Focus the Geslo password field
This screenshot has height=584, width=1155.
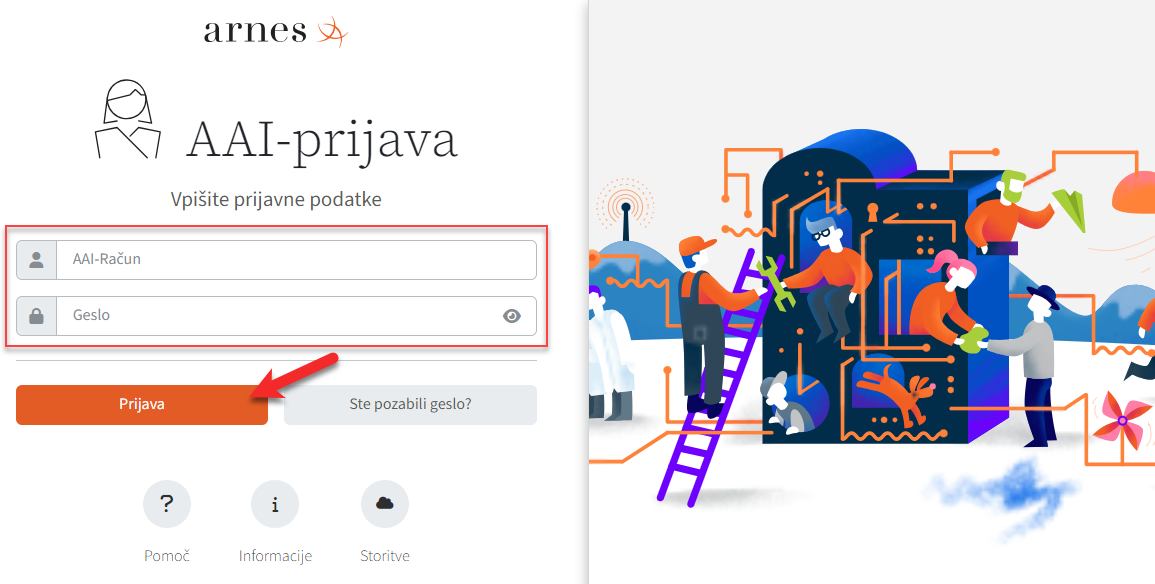coord(296,316)
